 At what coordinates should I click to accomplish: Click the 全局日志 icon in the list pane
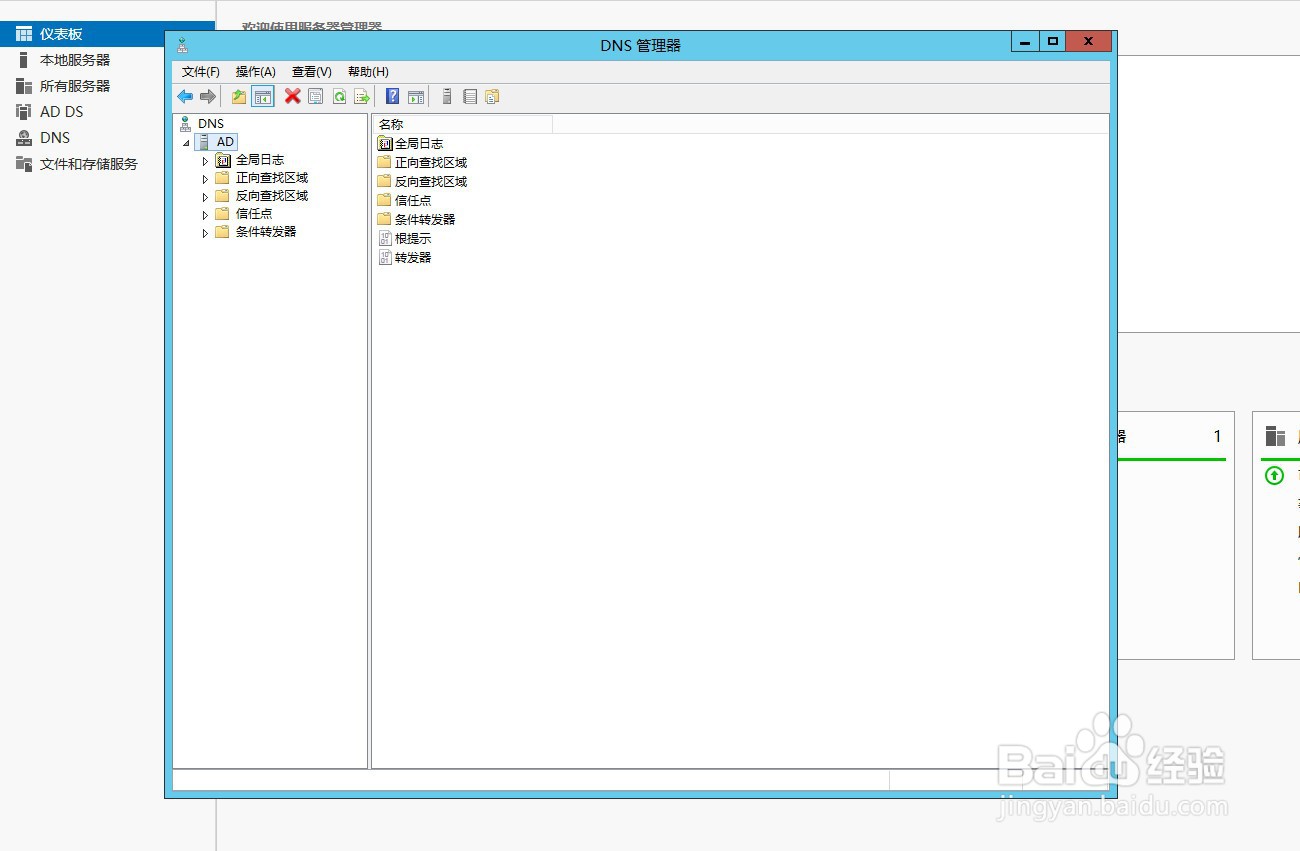click(384, 144)
